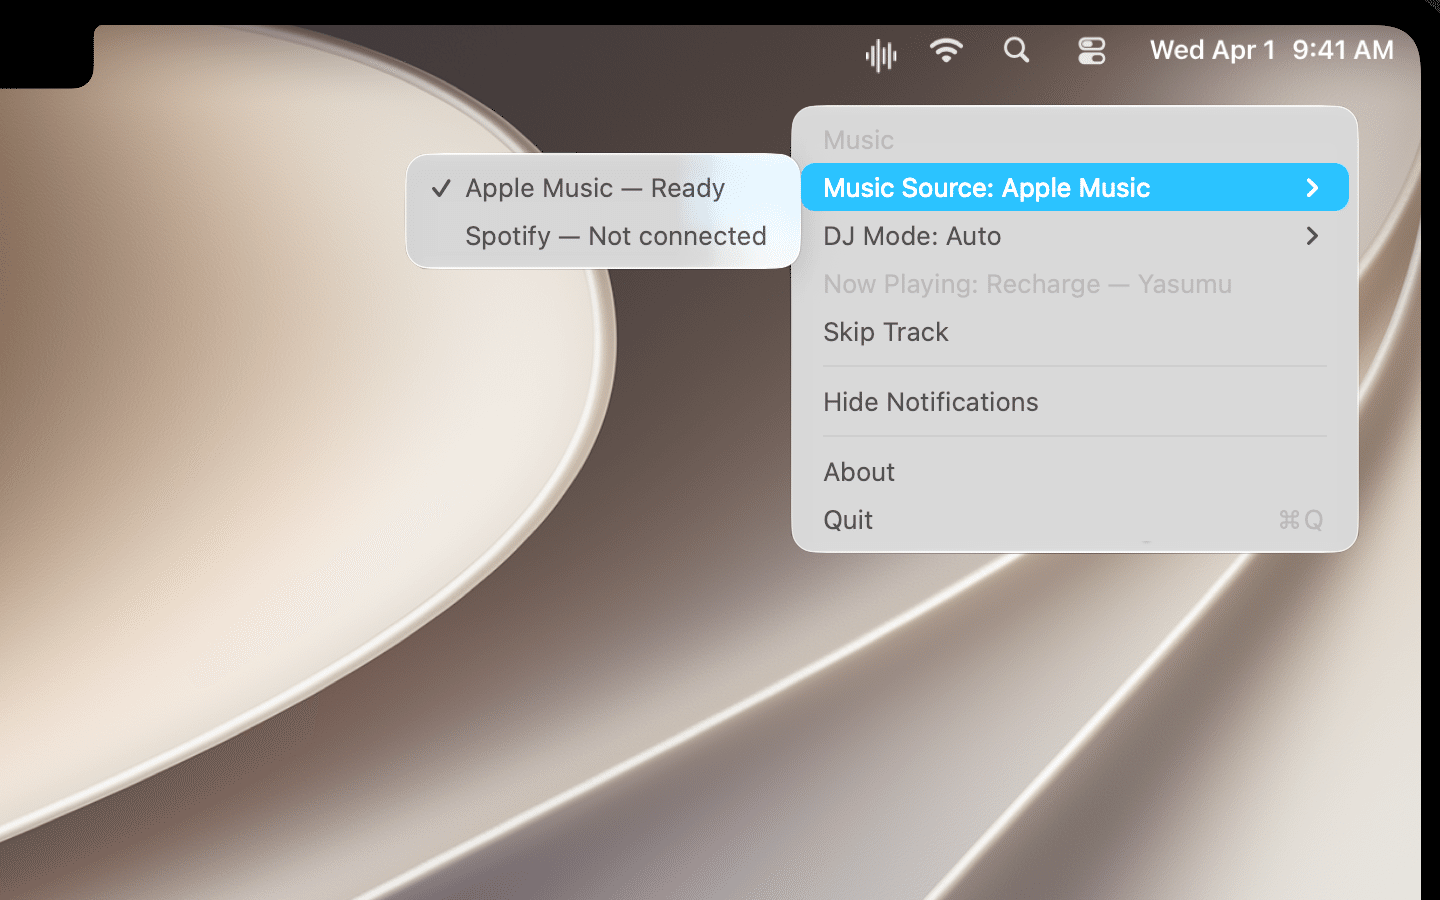1440x900 pixels.
Task: Open Music Source: Apple Music submenu
Action: pos(1075,188)
